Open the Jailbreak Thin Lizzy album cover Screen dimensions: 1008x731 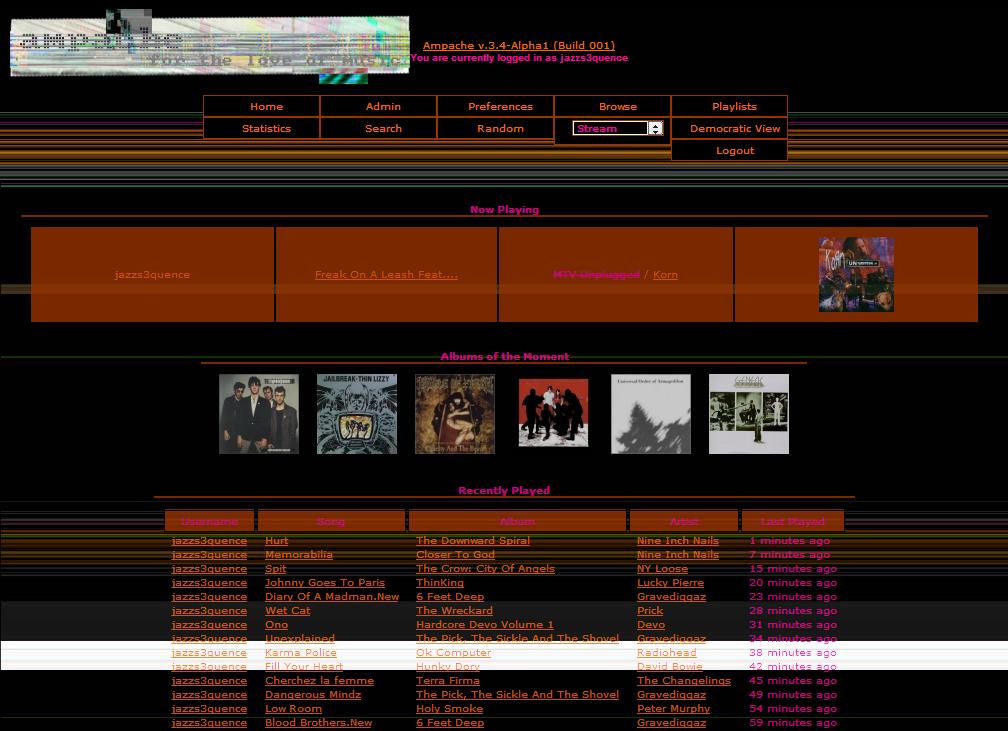point(357,414)
